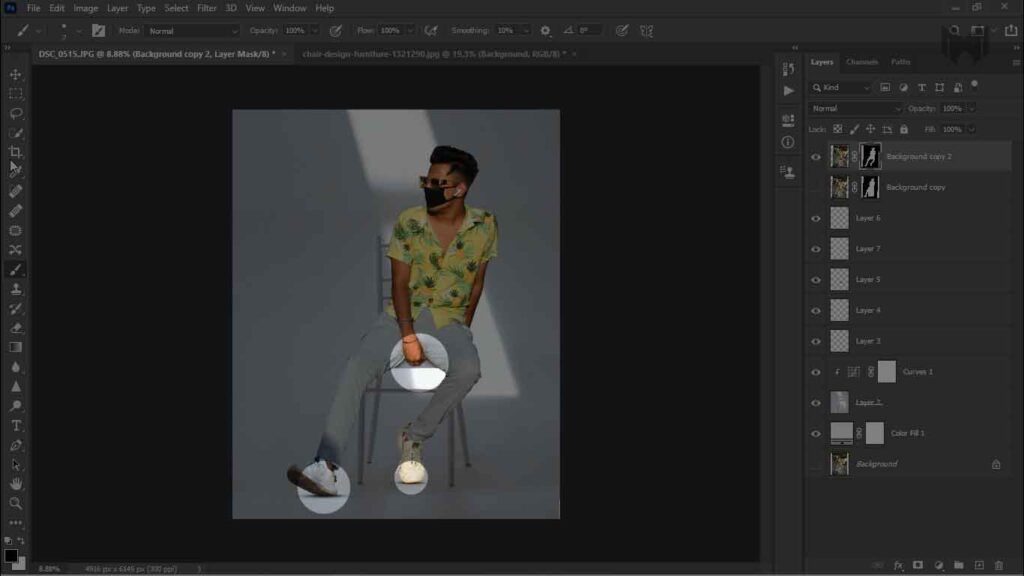This screenshot has height=576, width=1024.
Task: Open the Filter menu
Action: point(206,8)
